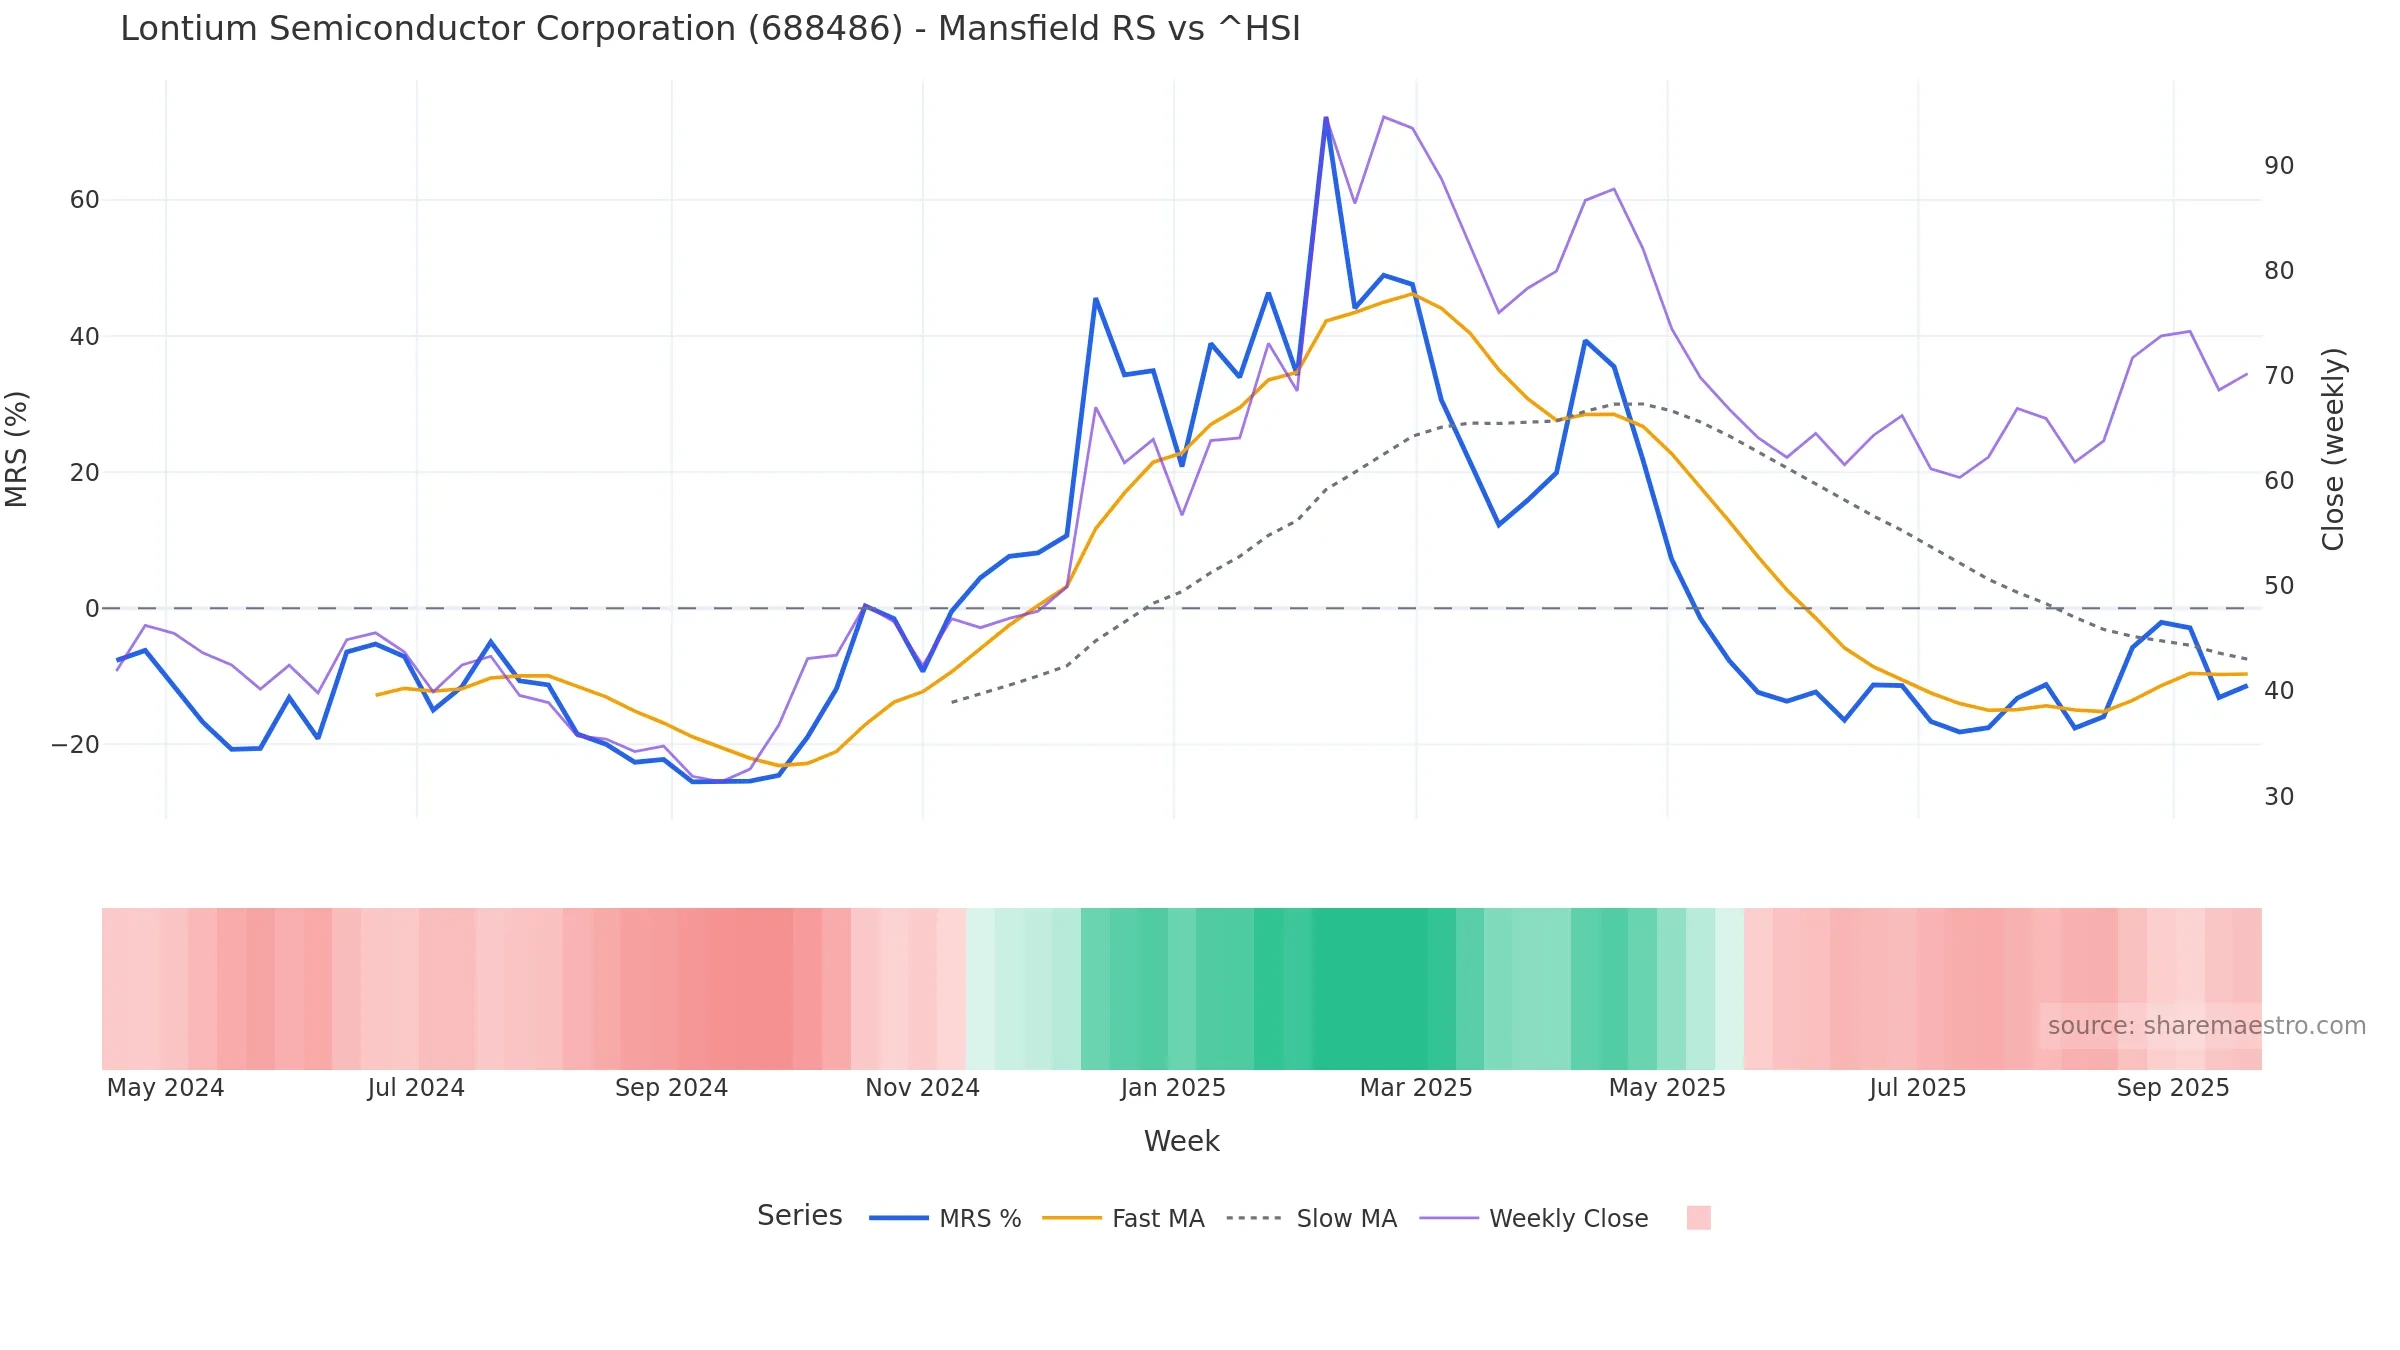
Task: Click the MRS peak point in February 2025
Action: pos(1326,118)
